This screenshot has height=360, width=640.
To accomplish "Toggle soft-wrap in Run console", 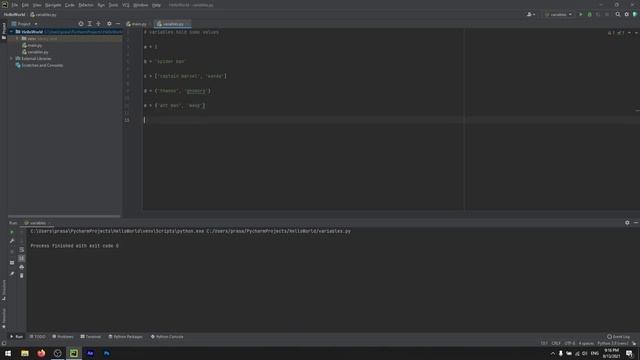I will [x=22, y=249].
